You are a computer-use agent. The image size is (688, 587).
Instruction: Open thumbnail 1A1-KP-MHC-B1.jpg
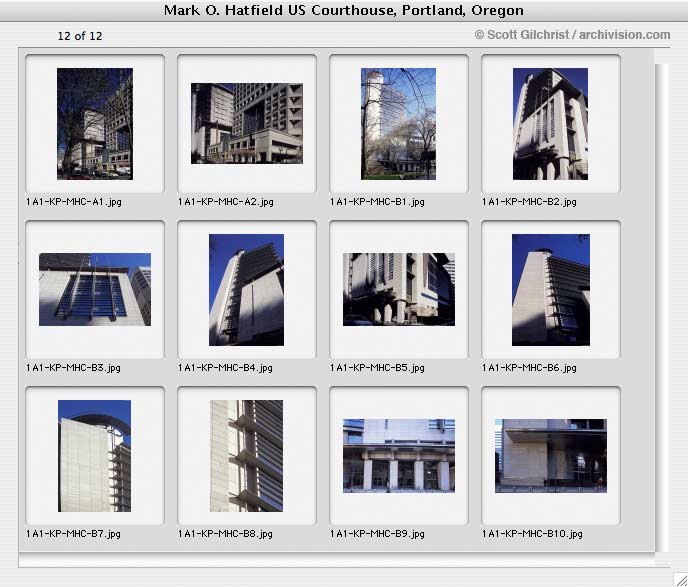[x=398, y=124]
